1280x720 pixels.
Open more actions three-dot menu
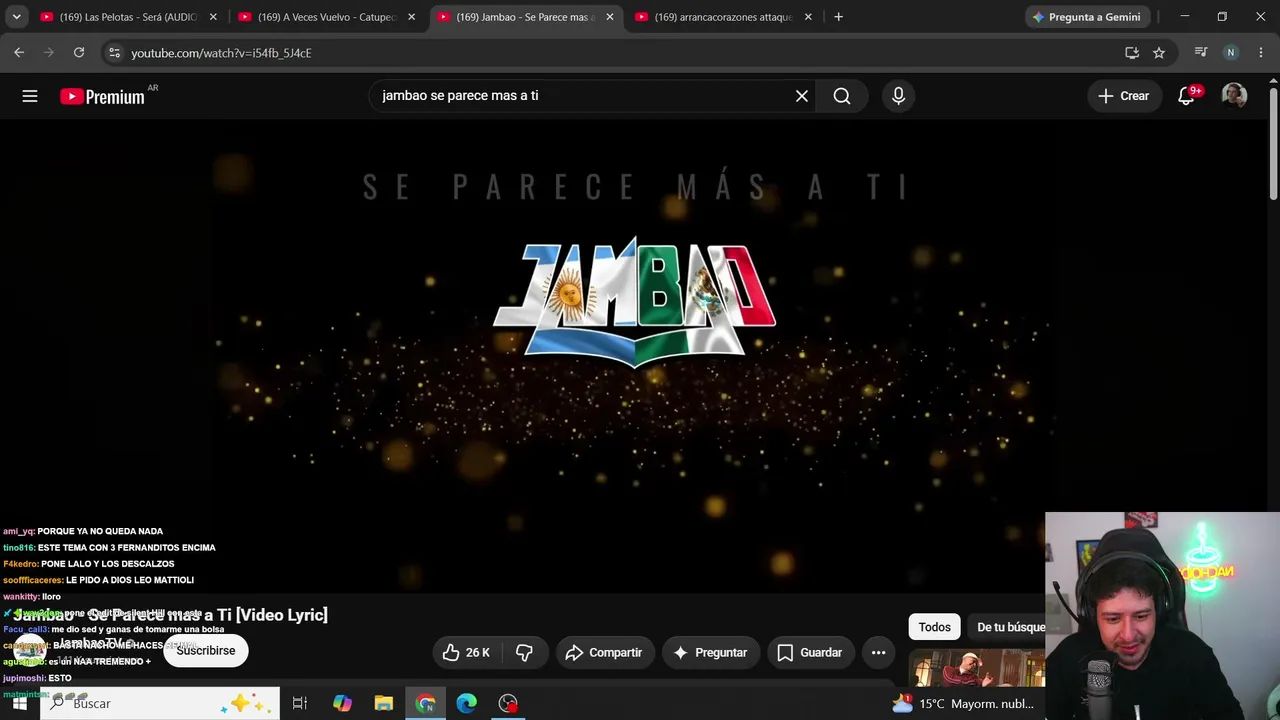pyautogui.click(x=878, y=653)
